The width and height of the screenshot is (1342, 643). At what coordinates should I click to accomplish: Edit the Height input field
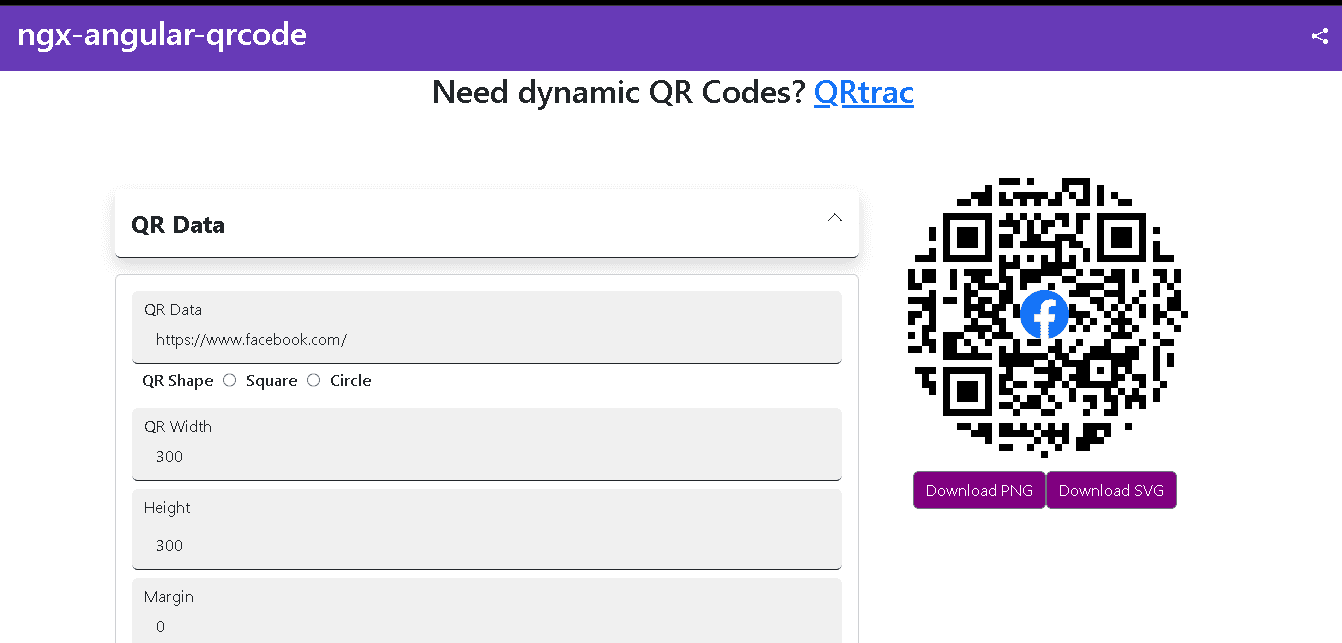point(487,529)
